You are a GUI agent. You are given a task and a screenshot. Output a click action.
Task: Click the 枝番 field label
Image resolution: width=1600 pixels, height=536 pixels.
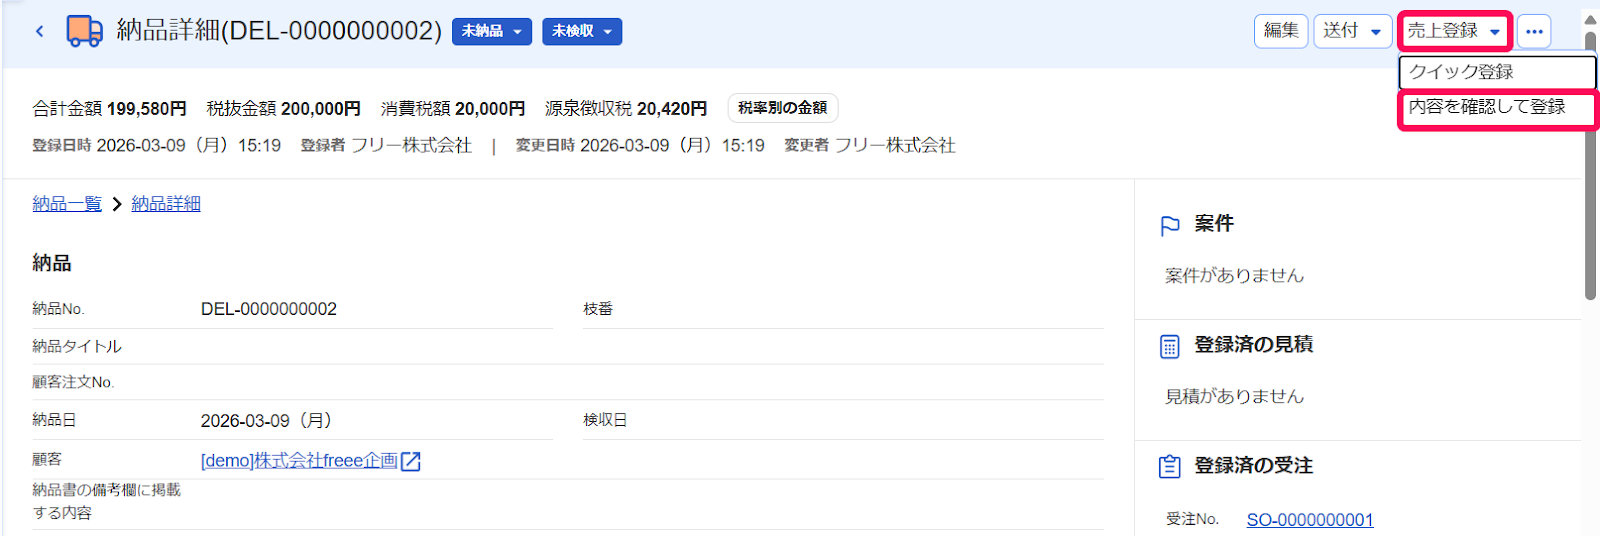[598, 309]
